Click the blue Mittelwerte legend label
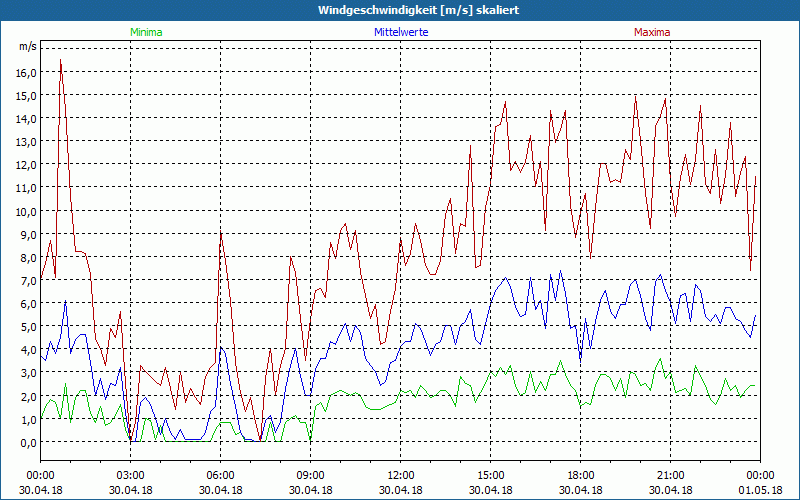This screenshot has width=800, height=500. pos(401,32)
